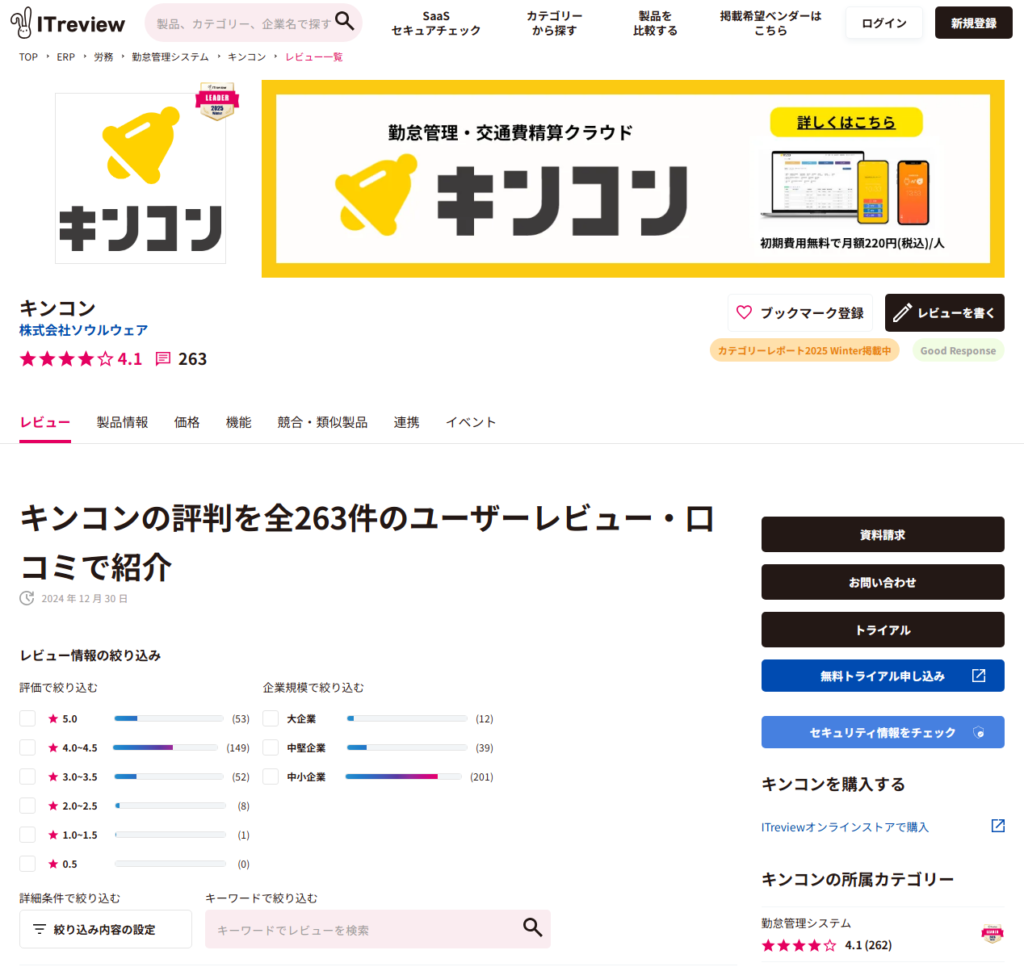
Task: Click the review count 263 number
Action: tap(193, 359)
